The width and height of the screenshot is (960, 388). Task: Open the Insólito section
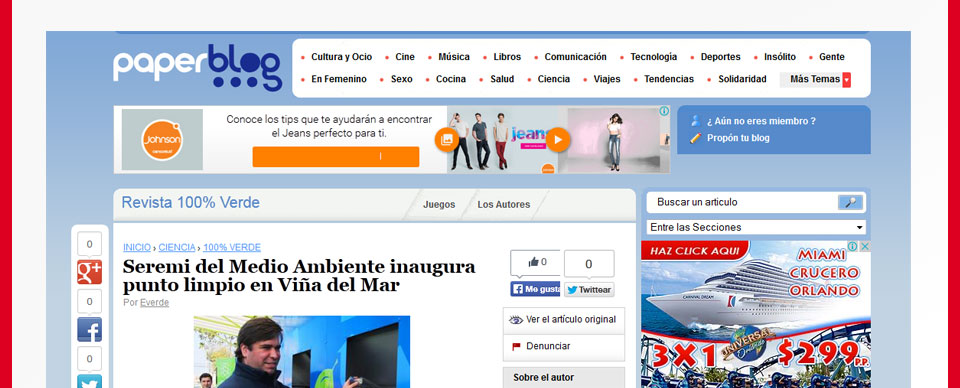tap(780, 57)
